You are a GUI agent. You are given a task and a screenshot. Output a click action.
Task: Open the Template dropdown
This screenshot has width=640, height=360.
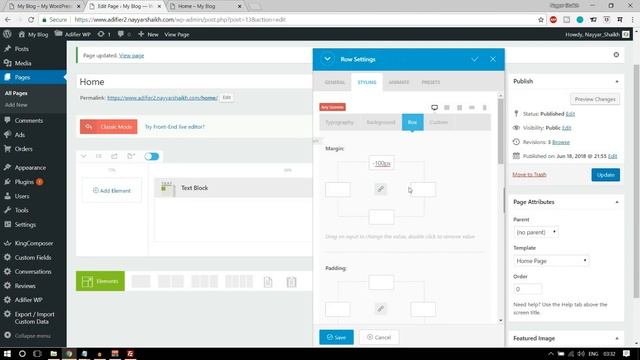(x=551, y=261)
